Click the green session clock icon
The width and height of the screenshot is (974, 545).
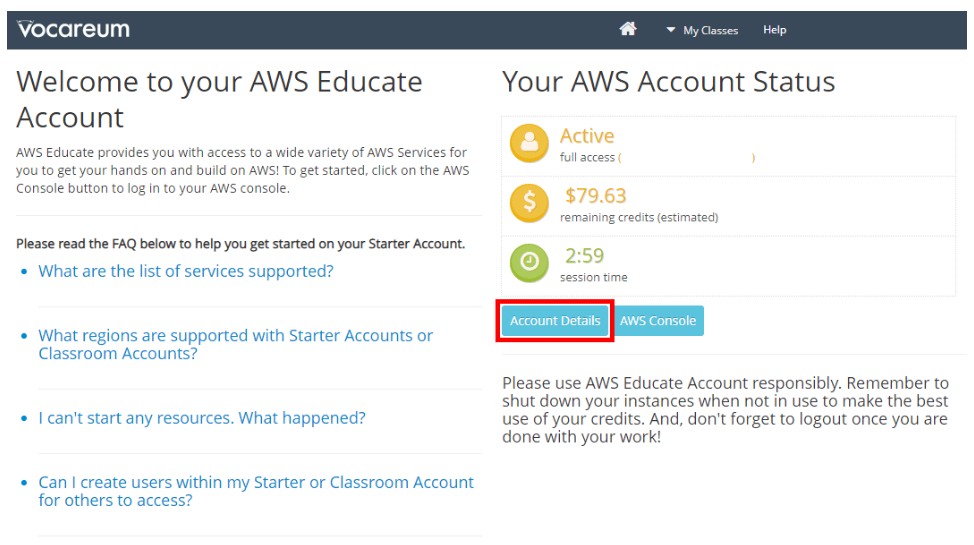(x=529, y=263)
